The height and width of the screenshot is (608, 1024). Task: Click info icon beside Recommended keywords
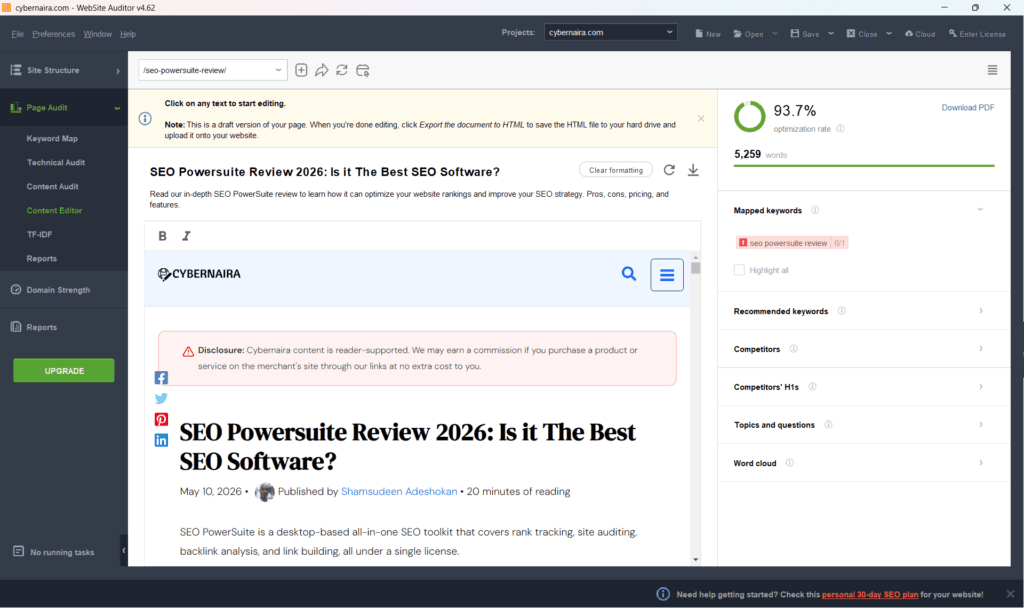point(842,311)
